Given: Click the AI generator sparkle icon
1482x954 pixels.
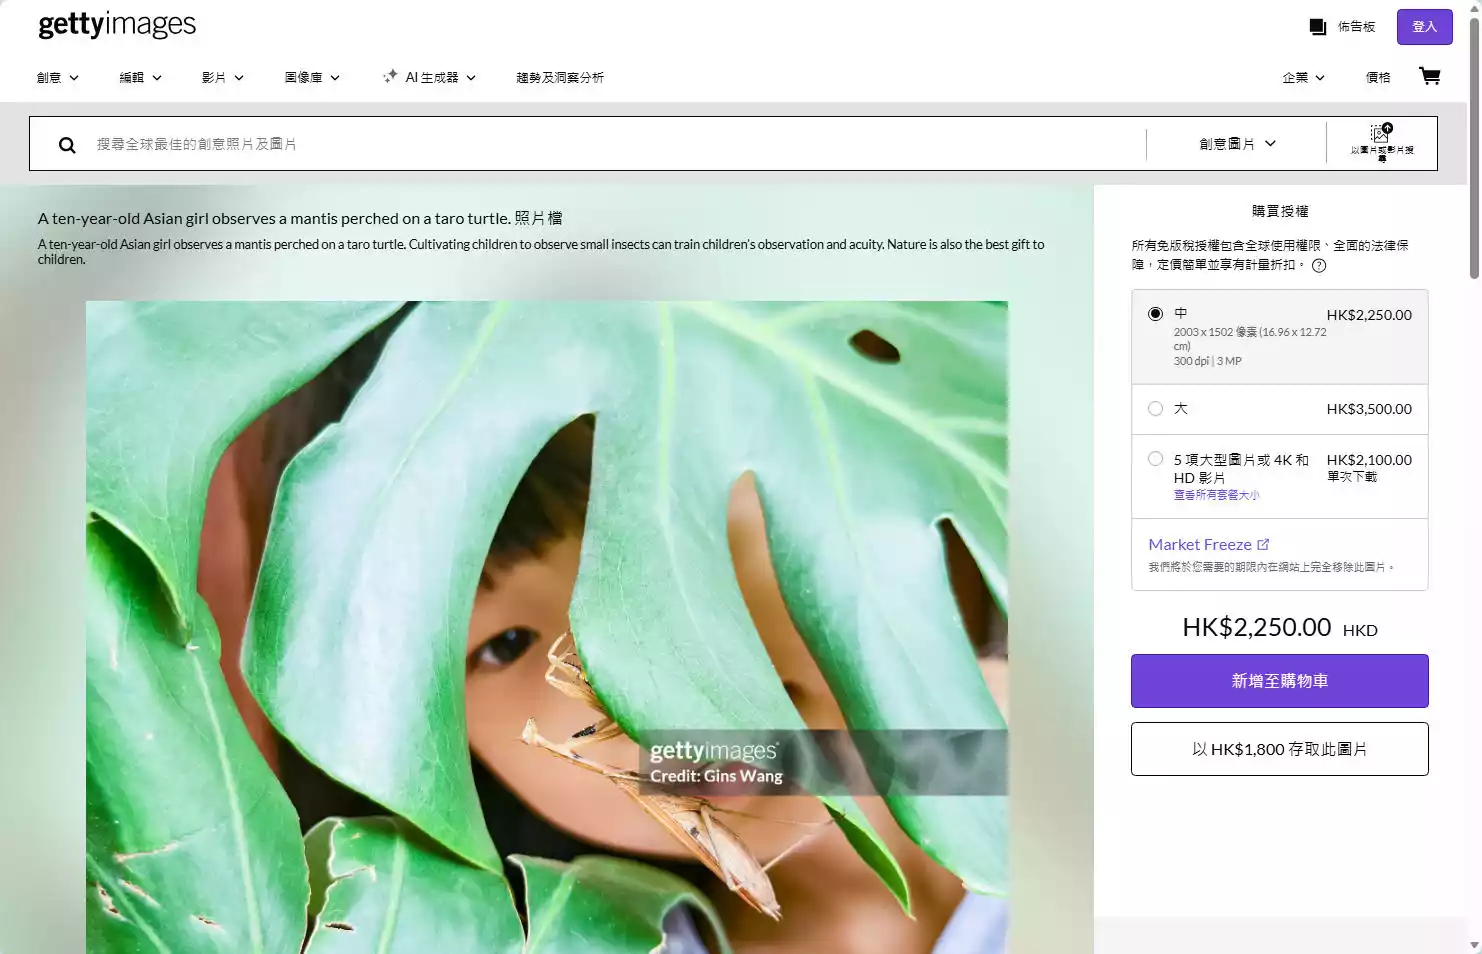Looking at the screenshot, I should coord(390,76).
